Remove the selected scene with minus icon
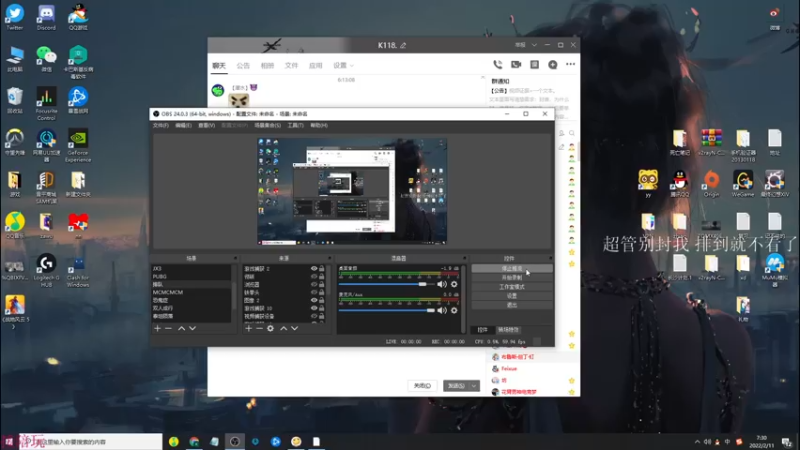Image resolution: width=800 pixels, height=450 pixels. point(168,329)
